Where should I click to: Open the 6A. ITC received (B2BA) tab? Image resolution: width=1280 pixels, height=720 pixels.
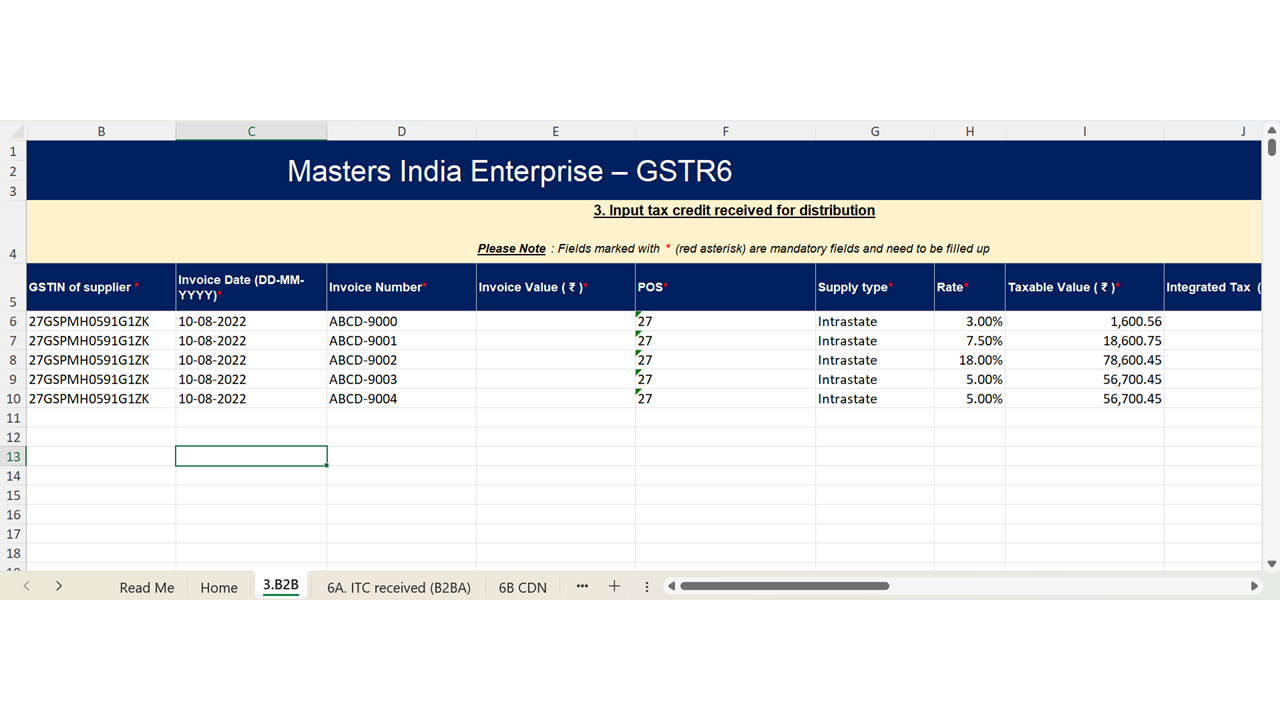pos(398,587)
